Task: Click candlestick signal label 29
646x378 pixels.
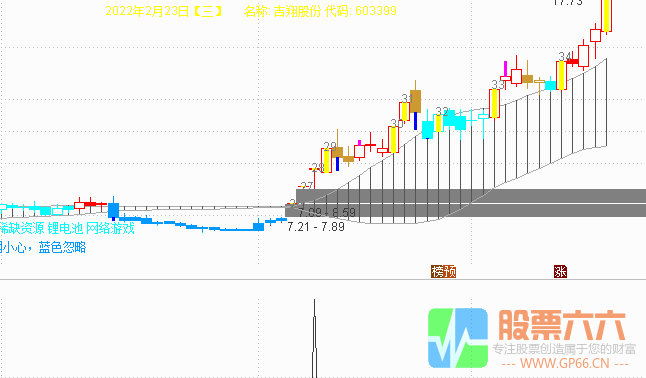Action: coord(330,146)
